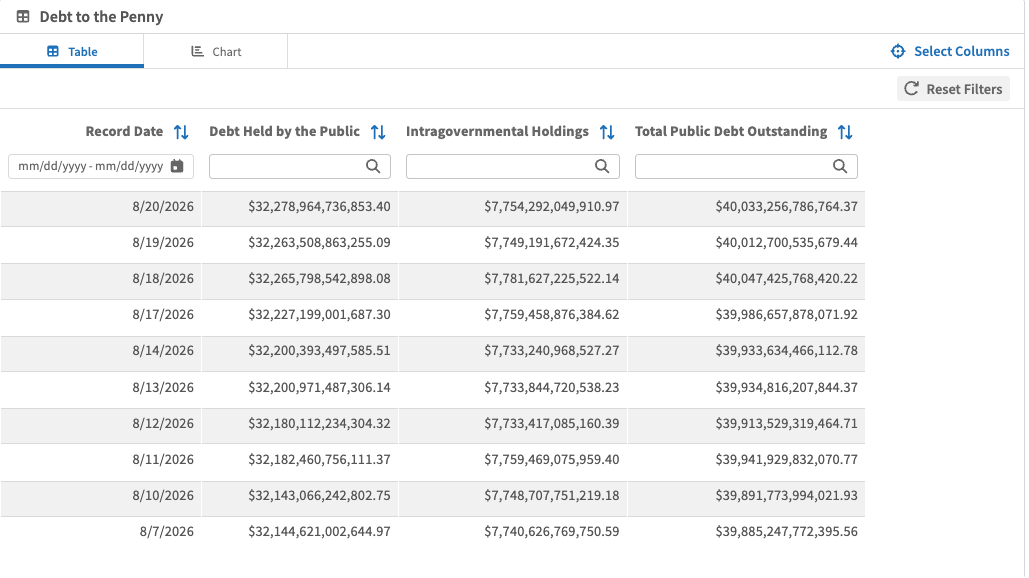Click the $40,047,425,768,420.22 total debt cell
Screen dimensions: 1029x578
pyautogui.click(x=786, y=279)
